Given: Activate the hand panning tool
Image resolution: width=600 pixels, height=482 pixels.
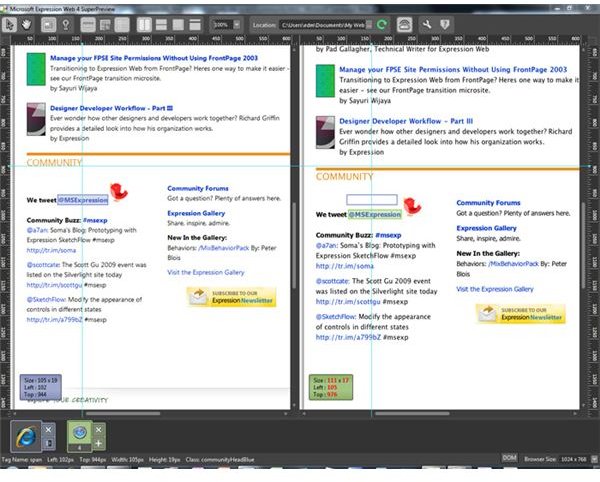Looking at the screenshot, I should coord(26,25).
